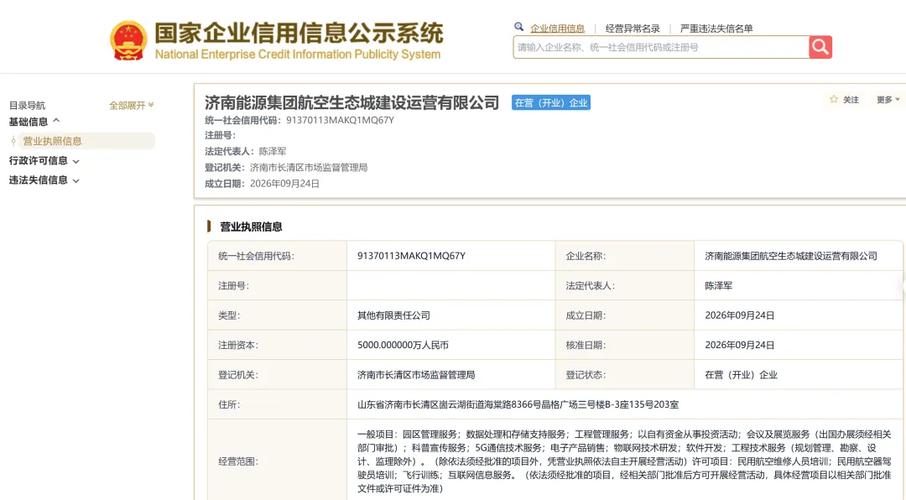This screenshot has height=500, width=906.
Task: Click header legal representative 陈泽军
Action: click(x=272, y=151)
